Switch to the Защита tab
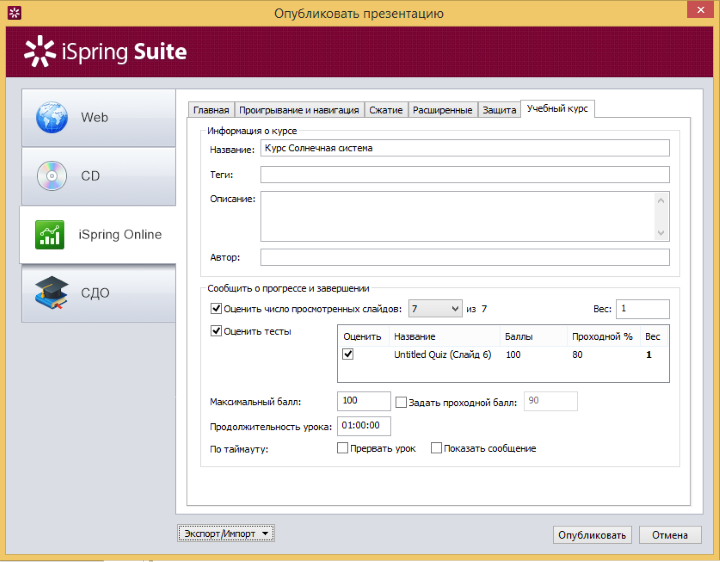 pos(499,110)
